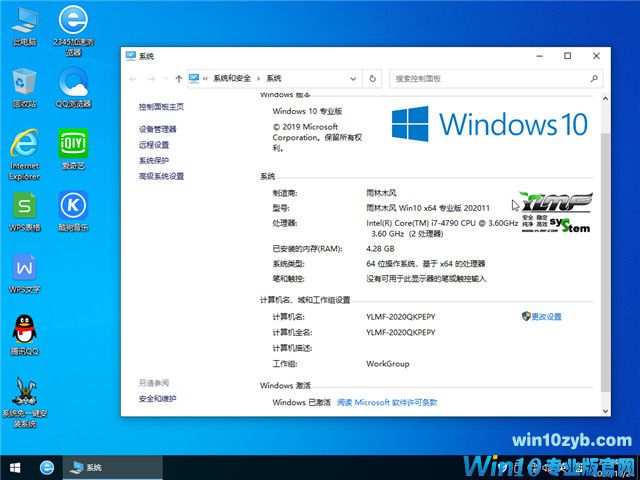Minimize the System window
The image size is (640, 480).
(x=540, y=56)
